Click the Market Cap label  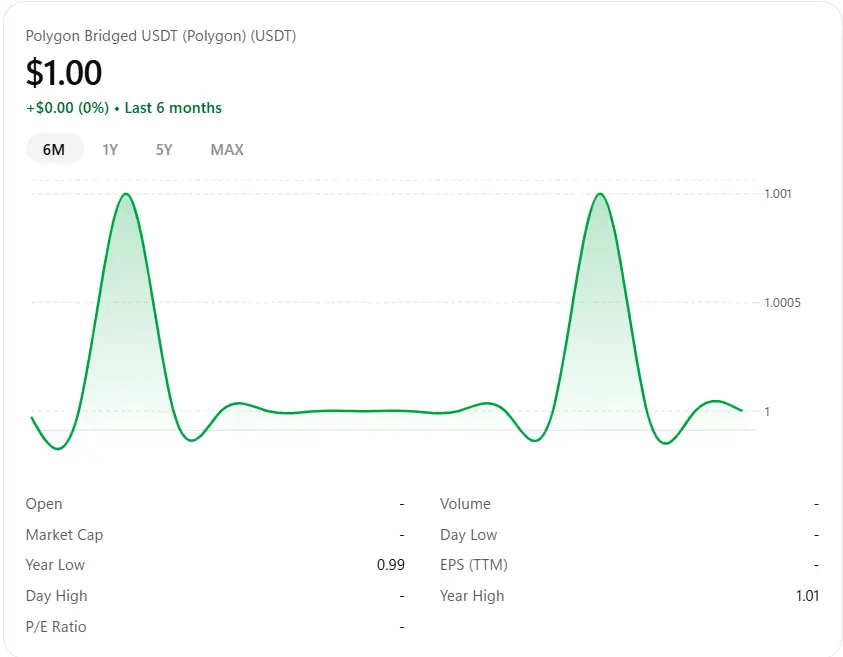click(65, 535)
